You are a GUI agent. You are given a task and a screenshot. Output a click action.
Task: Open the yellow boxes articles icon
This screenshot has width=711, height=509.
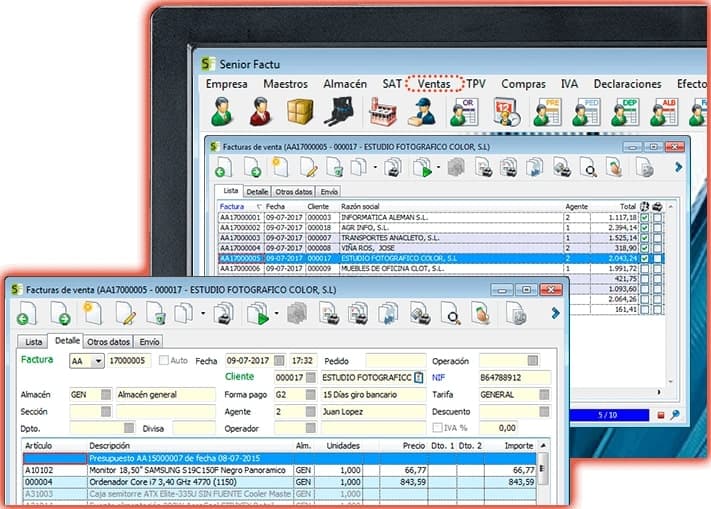tap(300, 111)
